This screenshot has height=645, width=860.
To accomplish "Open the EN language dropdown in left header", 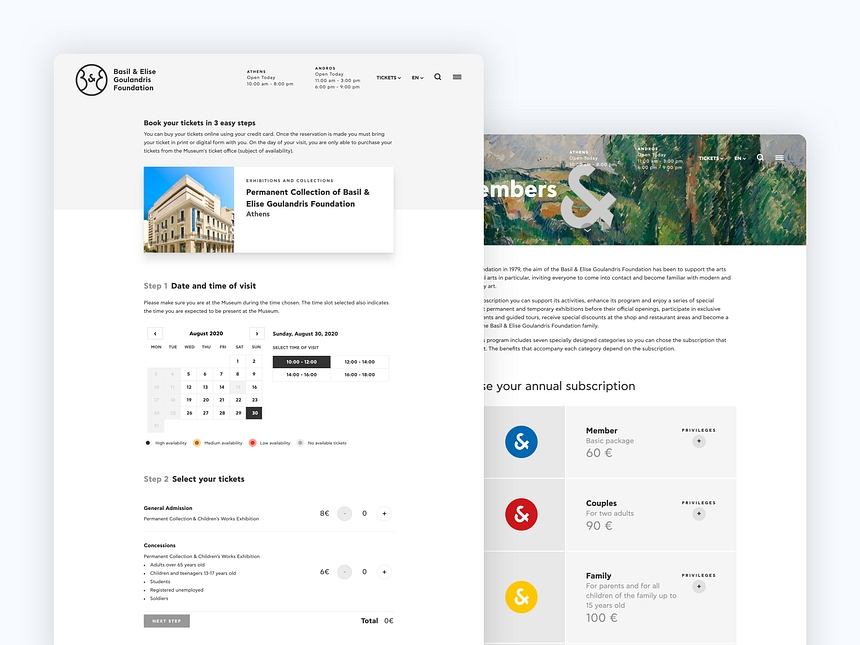I will coord(417,77).
